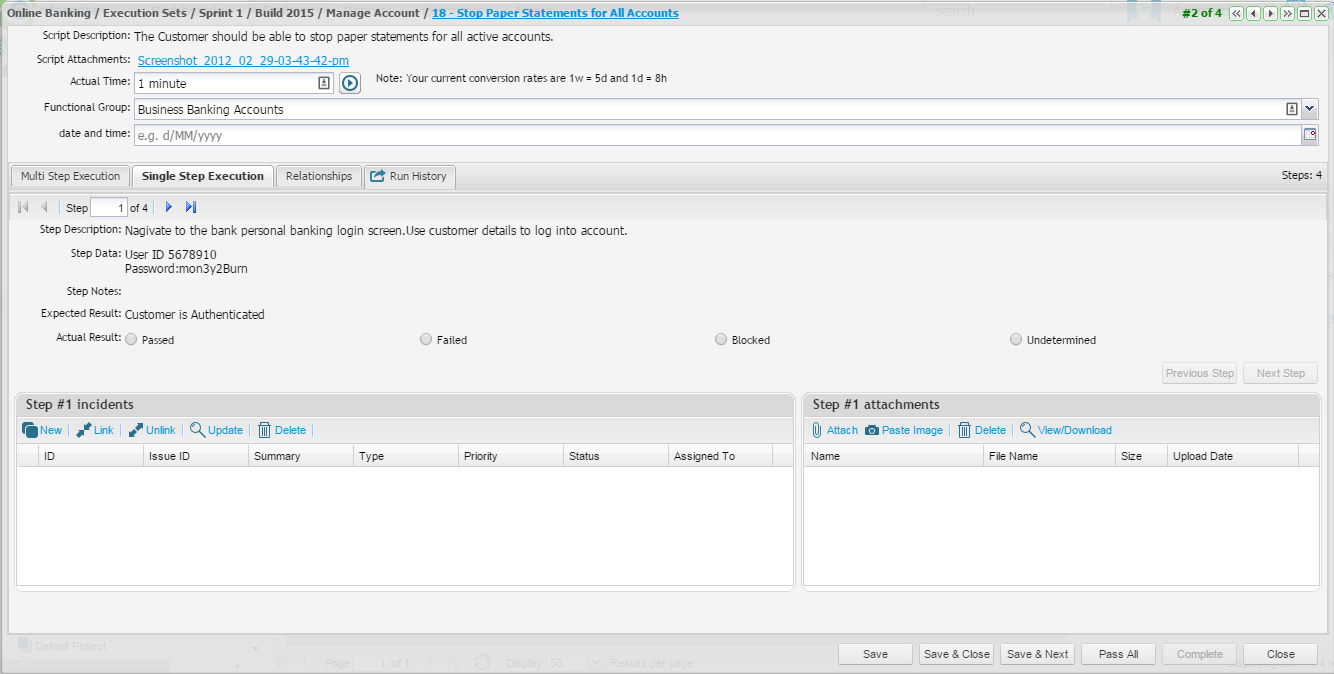Open the date and time calendar picker

[x=1309, y=135]
